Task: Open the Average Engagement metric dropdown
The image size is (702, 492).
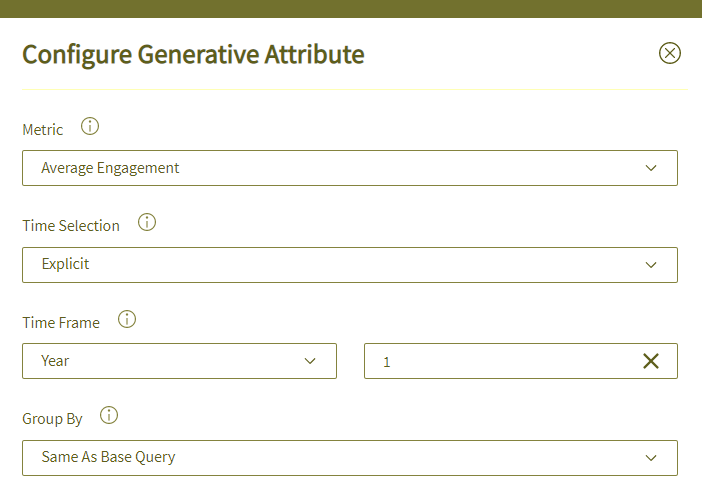Action: tap(350, 168)
